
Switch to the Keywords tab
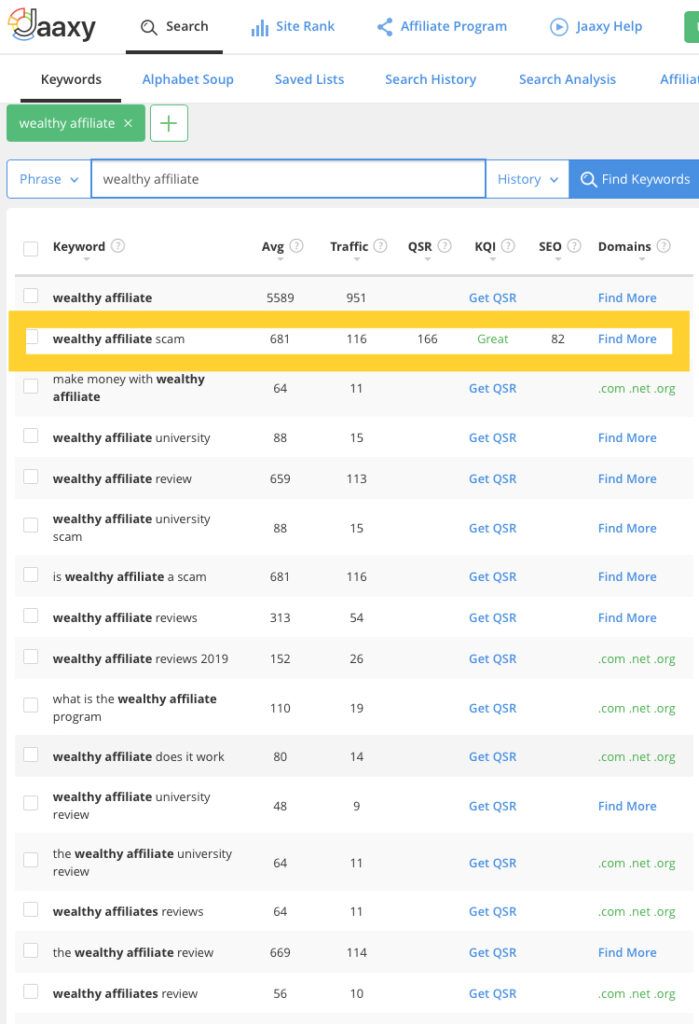tap(71, 80)
